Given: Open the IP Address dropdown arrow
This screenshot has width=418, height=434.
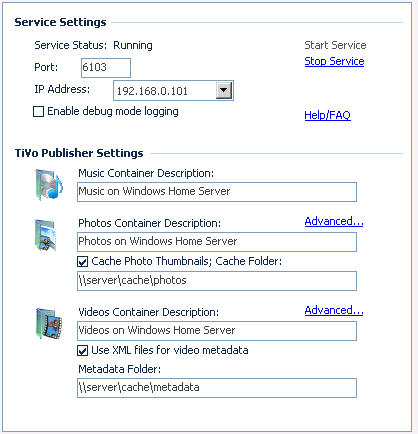Looking at the screenshot, I should (x=224, y=90).
